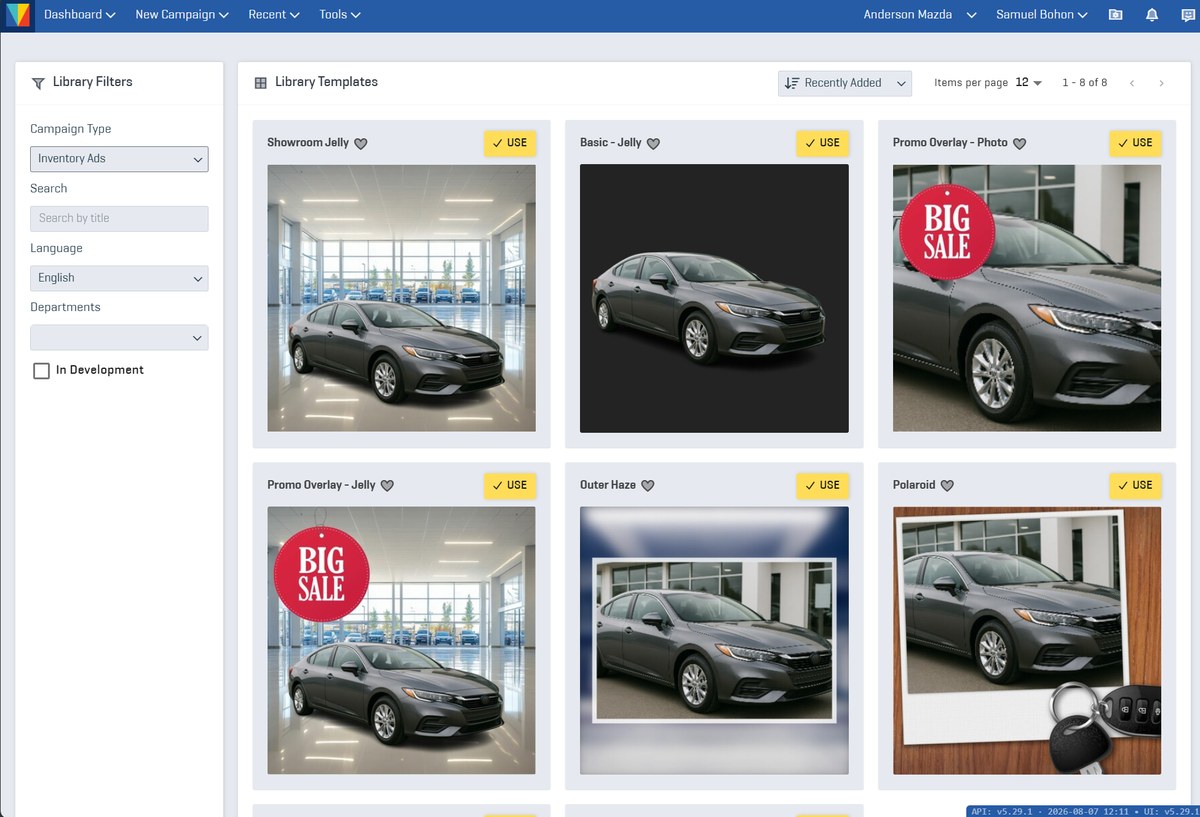This screenshot has width=1200, height=817.
Task: Open the Polaroid preview thumbnail
Action: click(1027, 640)
